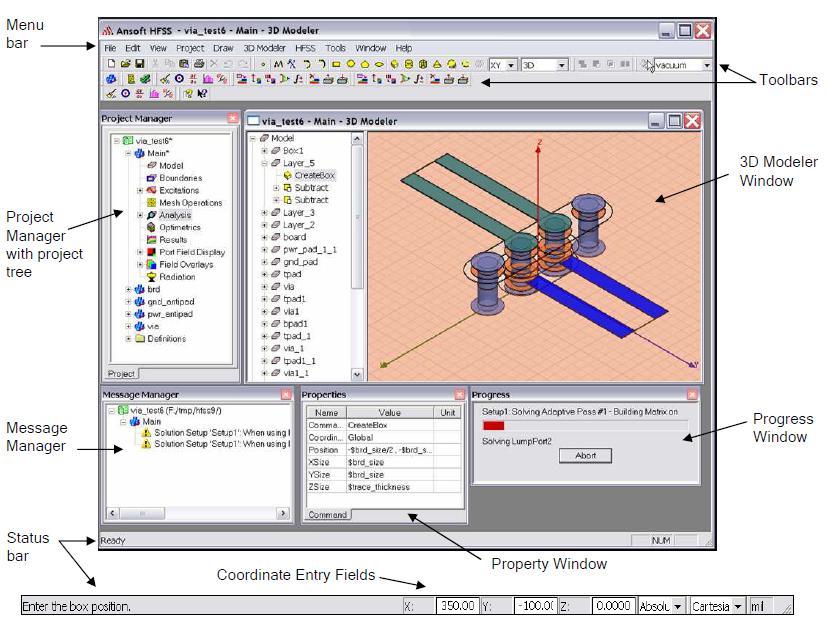Switch to the Project tab
The height and width of the screenshot is (621, 834).
[122, 374]
